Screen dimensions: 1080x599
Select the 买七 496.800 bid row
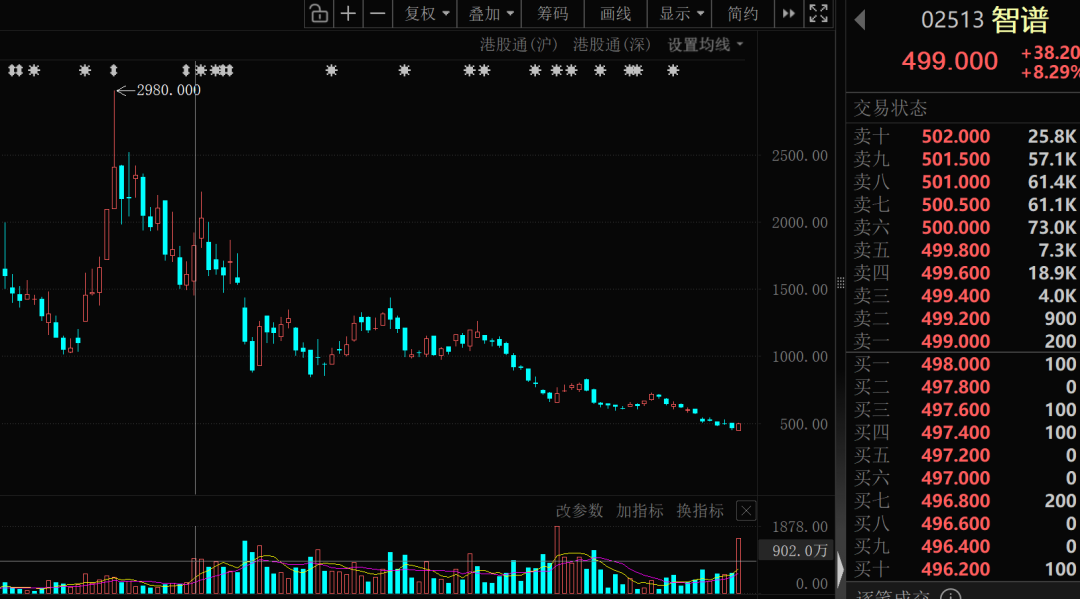point(964,501)
